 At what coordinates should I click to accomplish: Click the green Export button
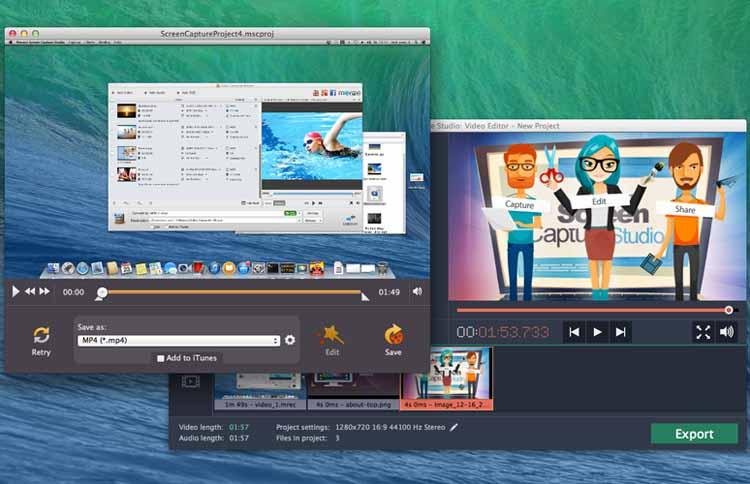(694, 434)
